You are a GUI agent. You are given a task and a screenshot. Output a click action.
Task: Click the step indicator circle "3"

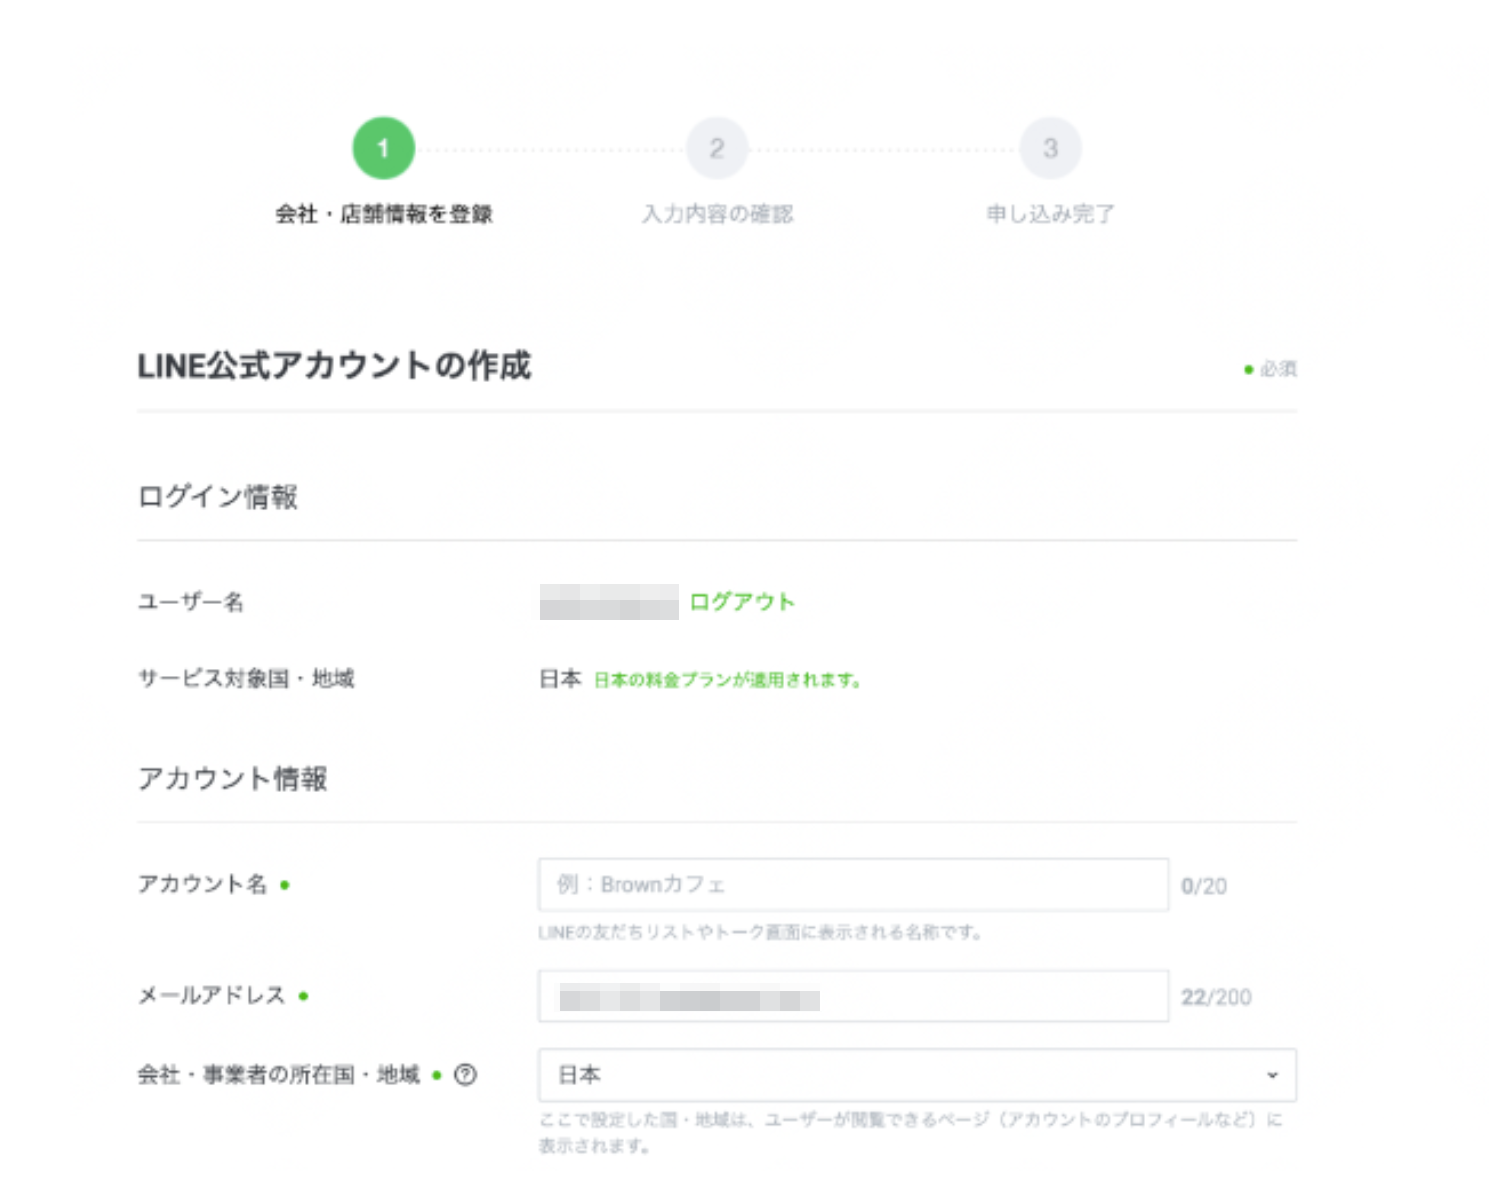click(1051, 147)
